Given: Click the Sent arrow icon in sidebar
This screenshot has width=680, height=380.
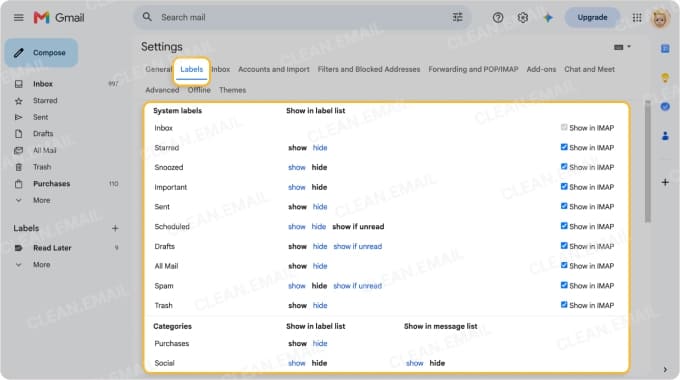Looking at the screenshot, I should (x=19, y=117).
